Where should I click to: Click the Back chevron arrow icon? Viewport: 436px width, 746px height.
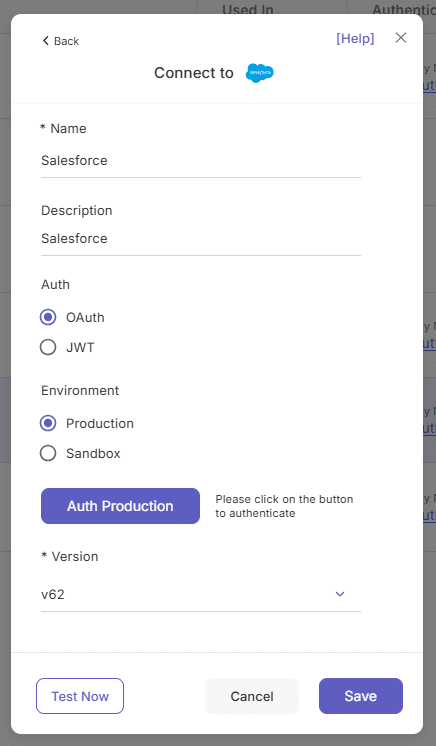(46, 41)
